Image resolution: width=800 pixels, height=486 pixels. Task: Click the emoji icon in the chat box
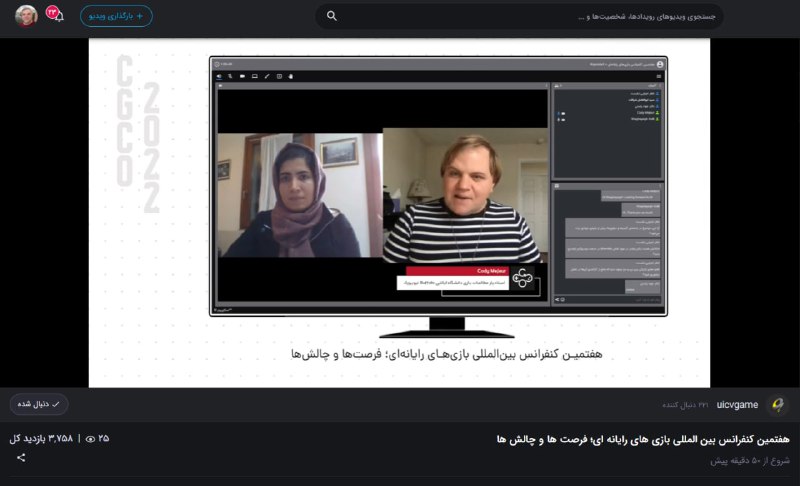563,300
